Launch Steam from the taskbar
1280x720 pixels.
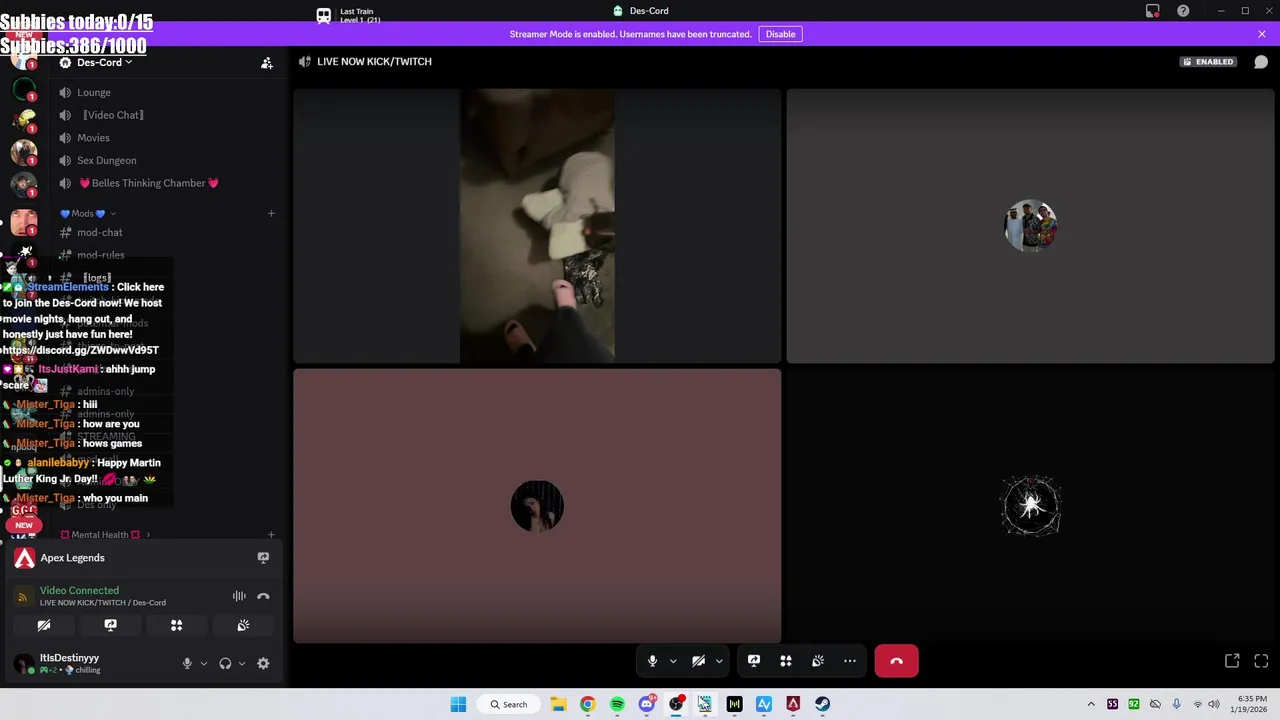pos(822,704)
